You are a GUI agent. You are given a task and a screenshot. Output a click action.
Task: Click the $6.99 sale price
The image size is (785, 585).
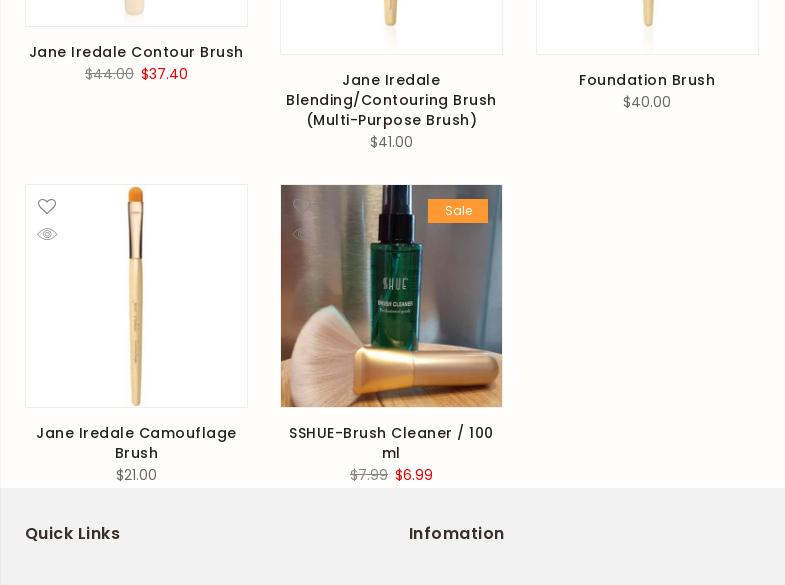[x=414, y=475]
